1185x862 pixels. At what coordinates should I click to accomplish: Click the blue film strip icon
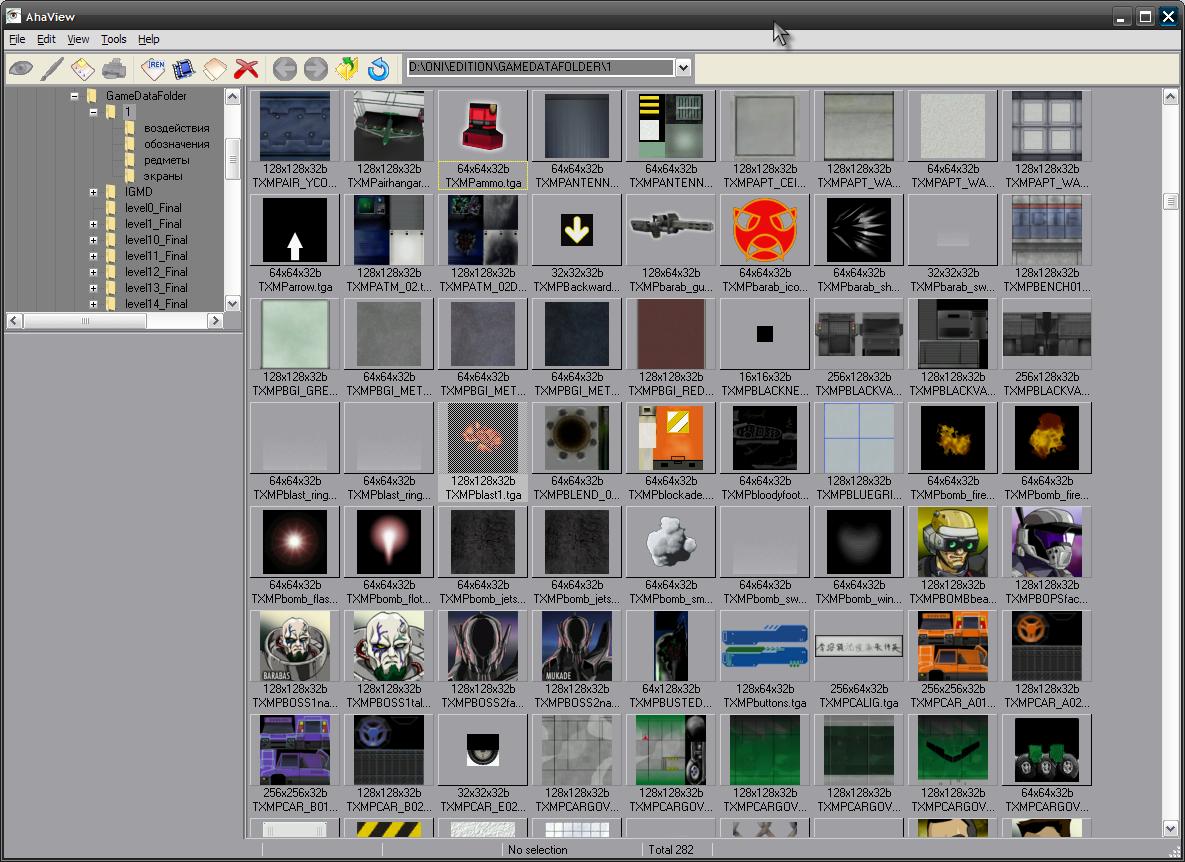[183, 69]
